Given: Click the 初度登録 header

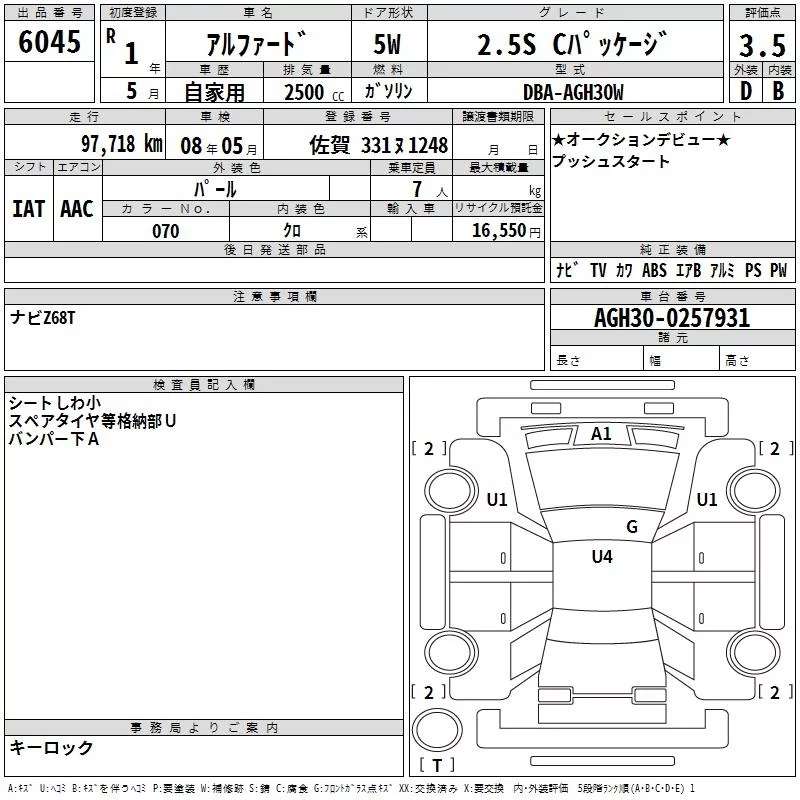Looking at the screenshot, I should point(133,13).
